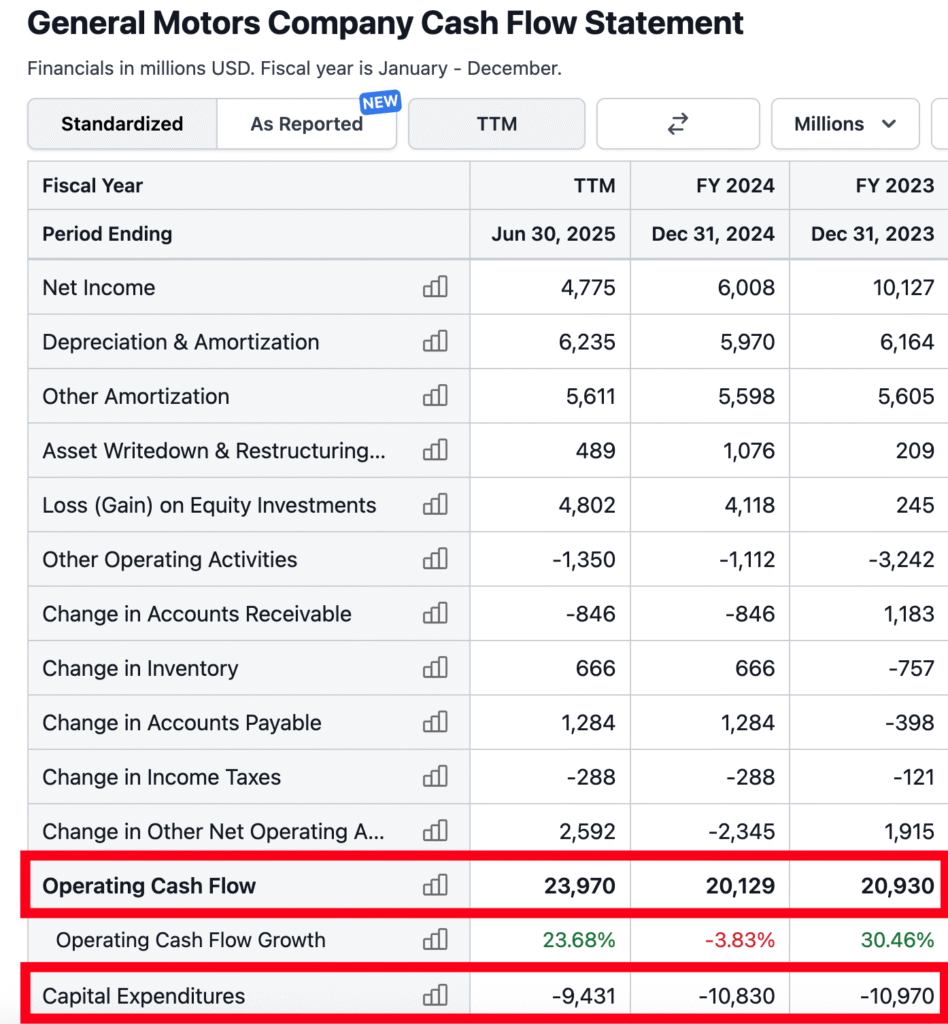This screenshot has width=948, height=1024.
Task: Click chart icon for Change in Income Taxes
Action: point(435,777)
